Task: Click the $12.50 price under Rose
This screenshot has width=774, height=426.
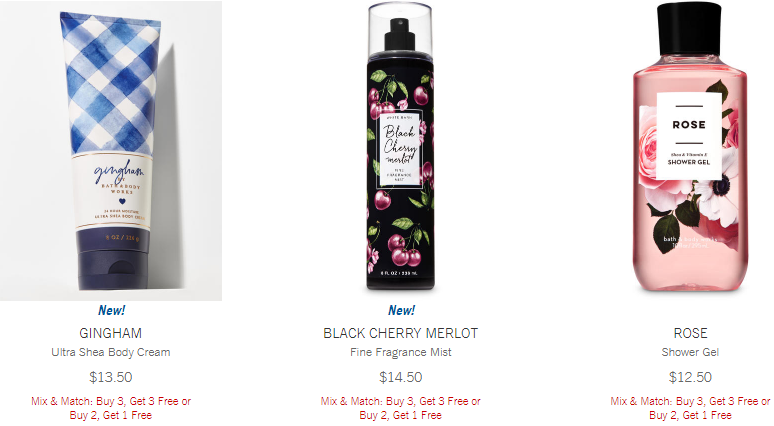Action: pyautogui.click(x=690, y=377)
